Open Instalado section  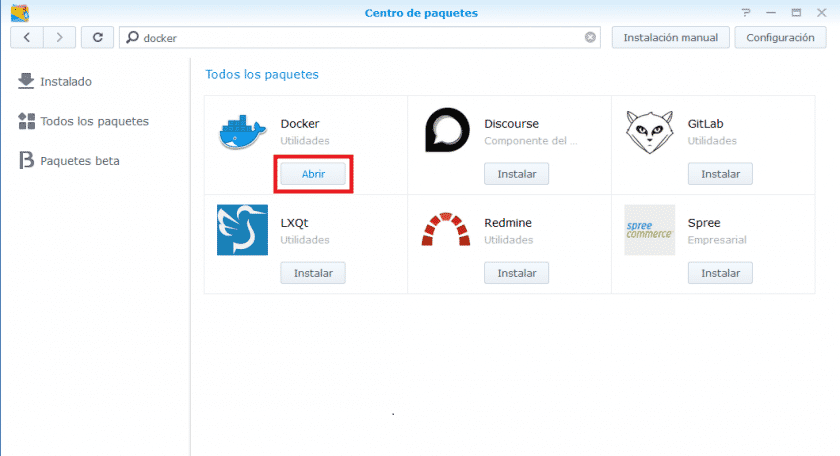point(66,81)
